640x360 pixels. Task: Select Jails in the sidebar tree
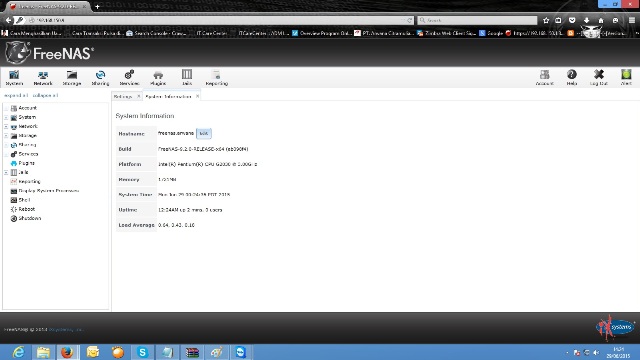click(23, 172)
